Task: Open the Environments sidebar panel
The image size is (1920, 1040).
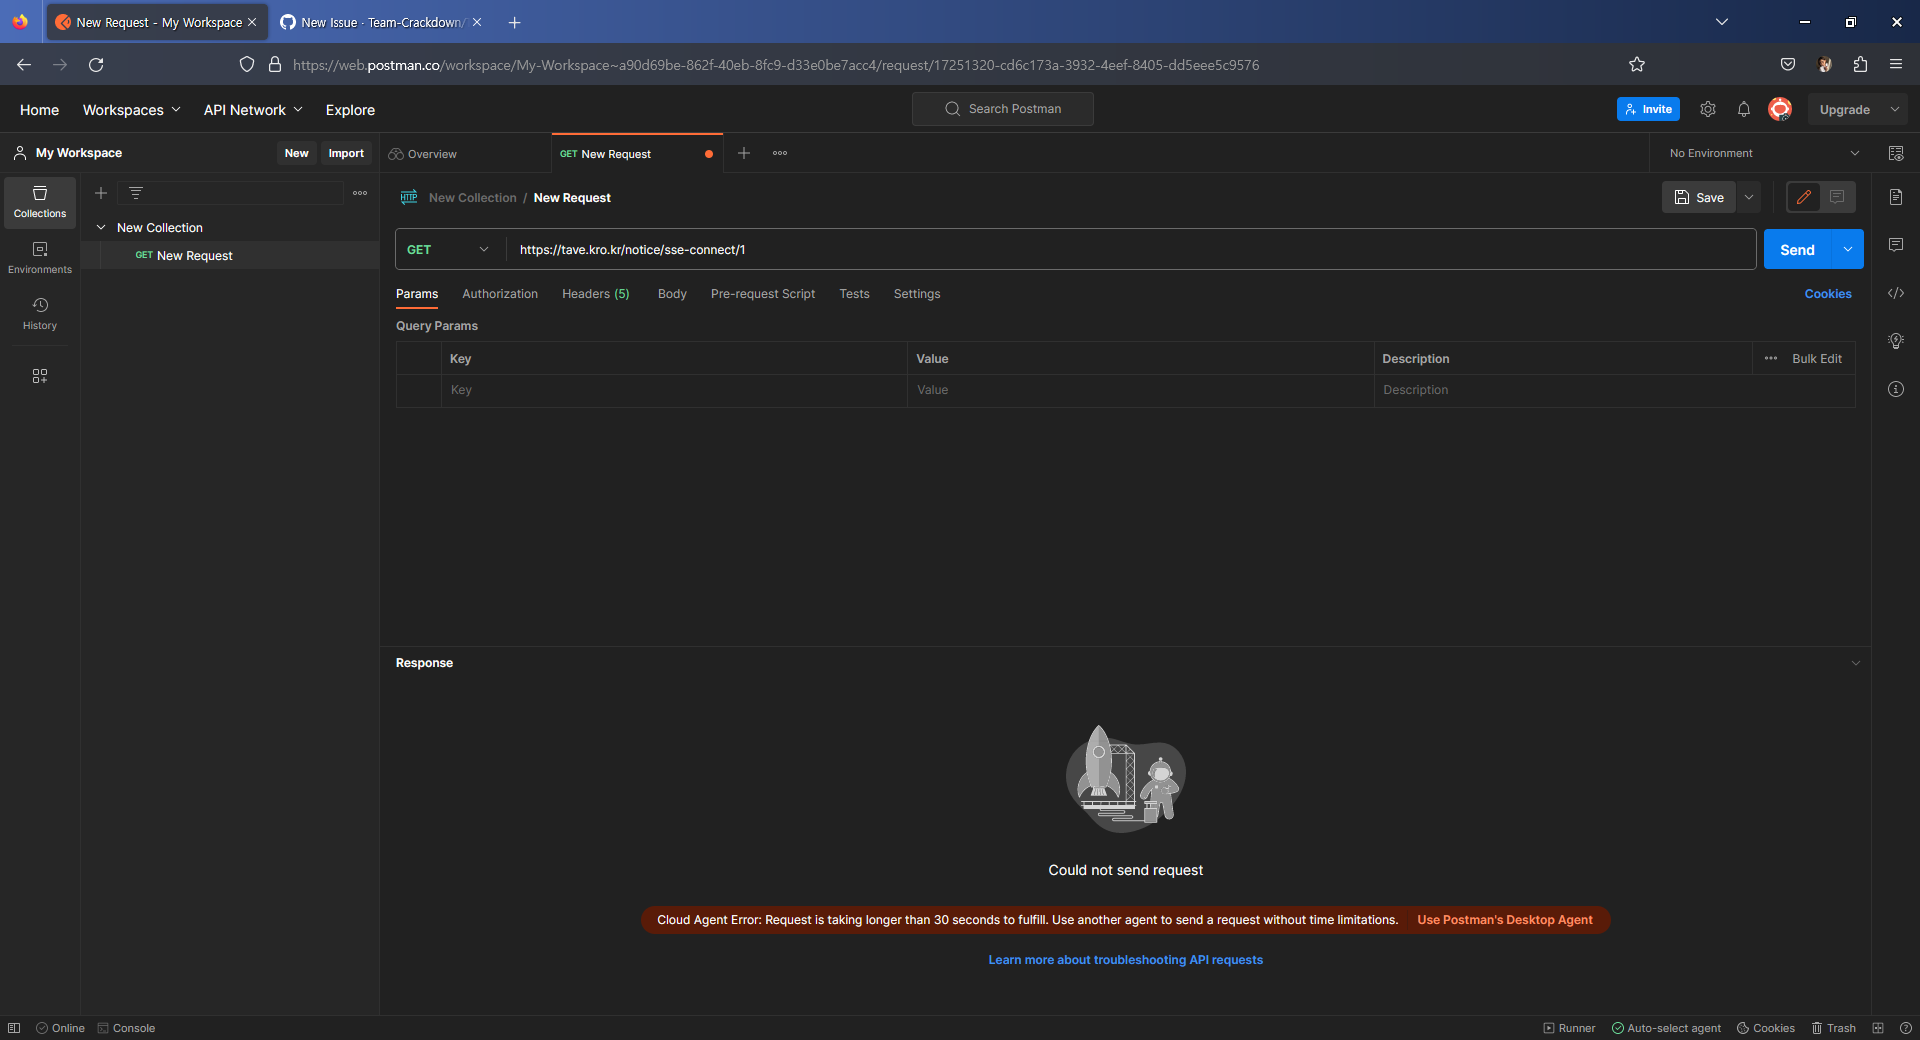Action: 40,258
